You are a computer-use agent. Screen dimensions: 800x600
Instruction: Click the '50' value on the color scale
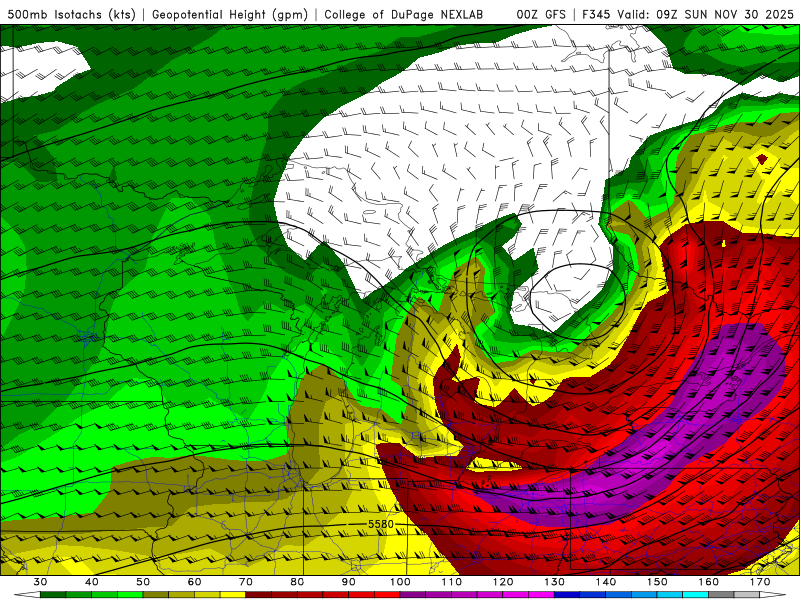point(143,582)
